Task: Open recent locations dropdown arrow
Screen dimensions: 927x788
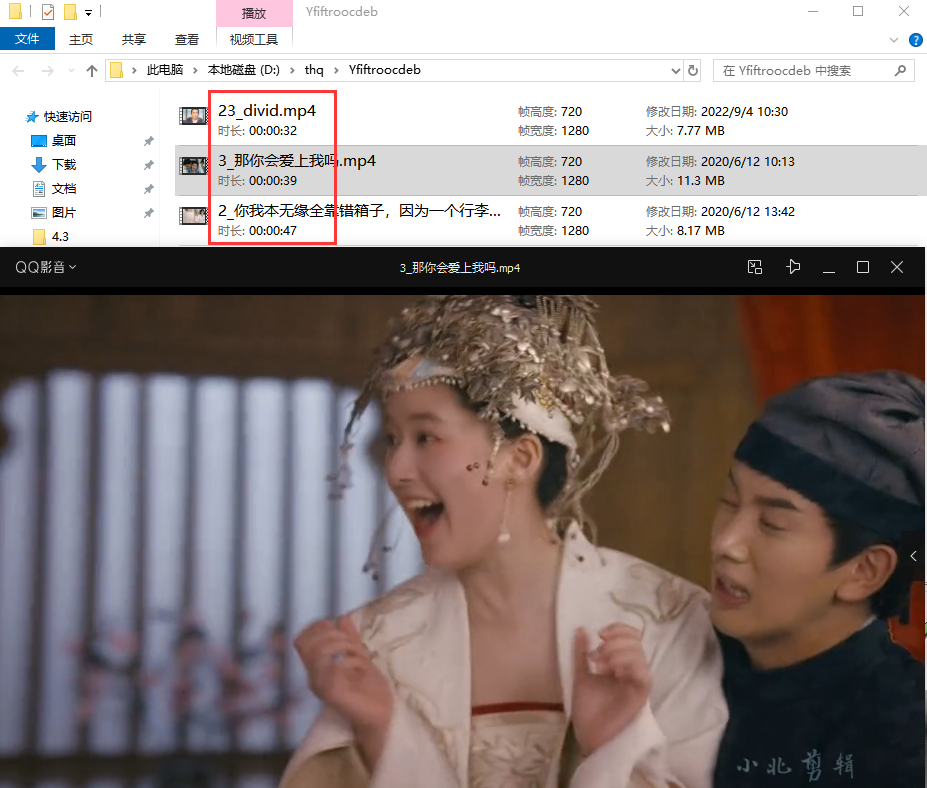Action: pos(72,71)
